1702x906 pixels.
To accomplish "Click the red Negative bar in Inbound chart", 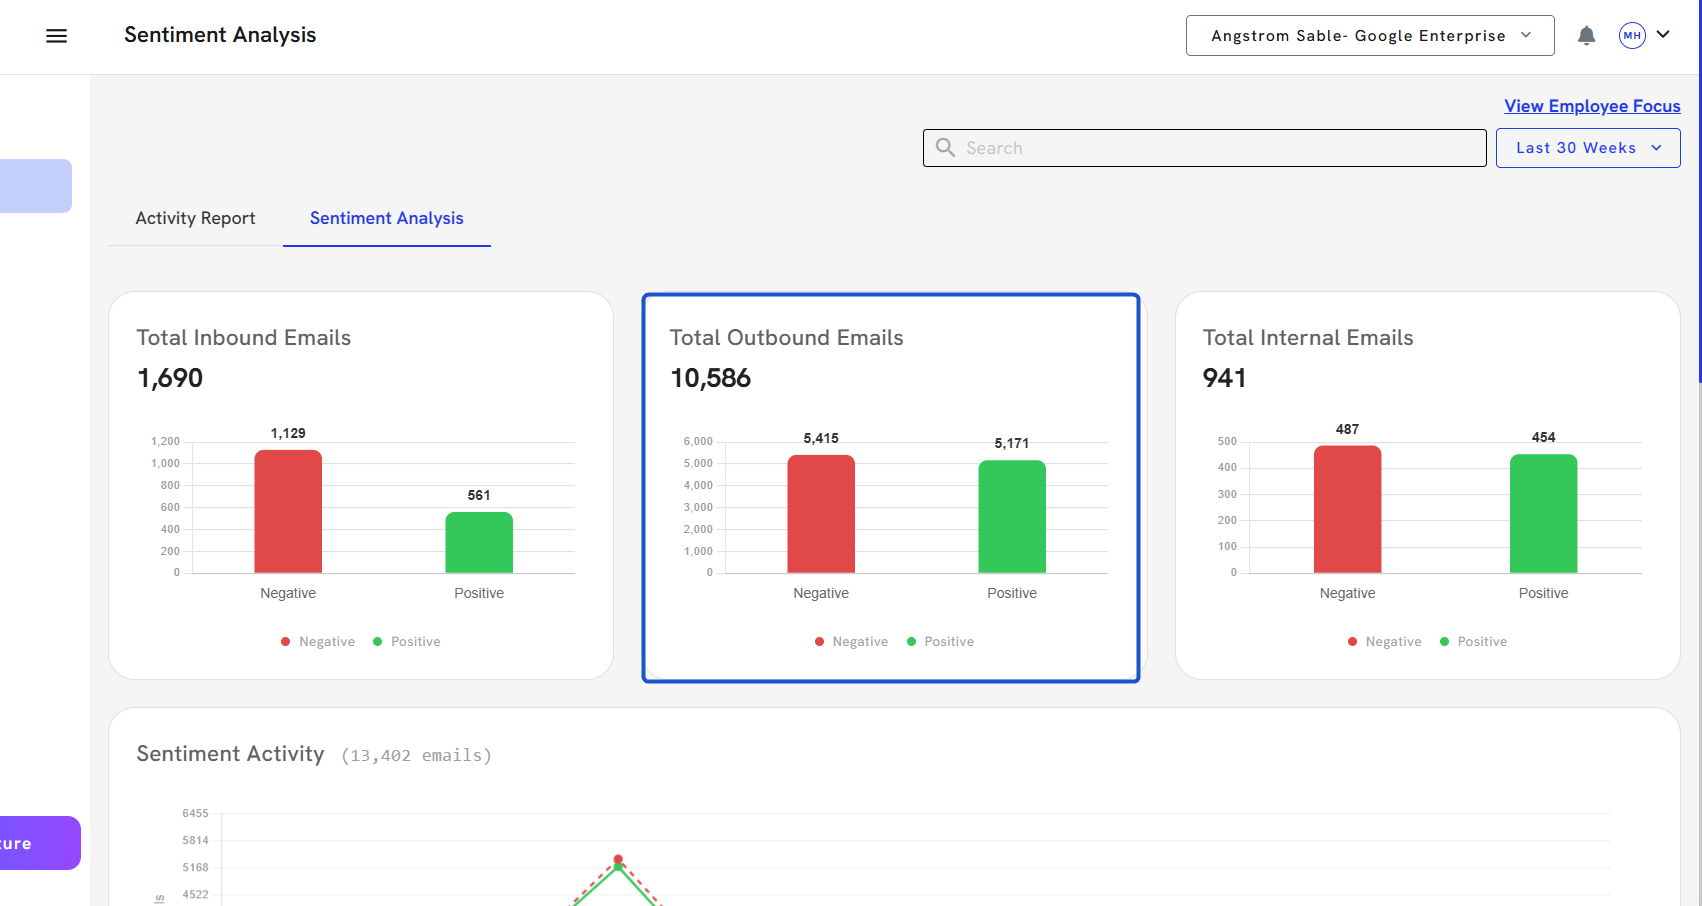I will pos(288,511).
